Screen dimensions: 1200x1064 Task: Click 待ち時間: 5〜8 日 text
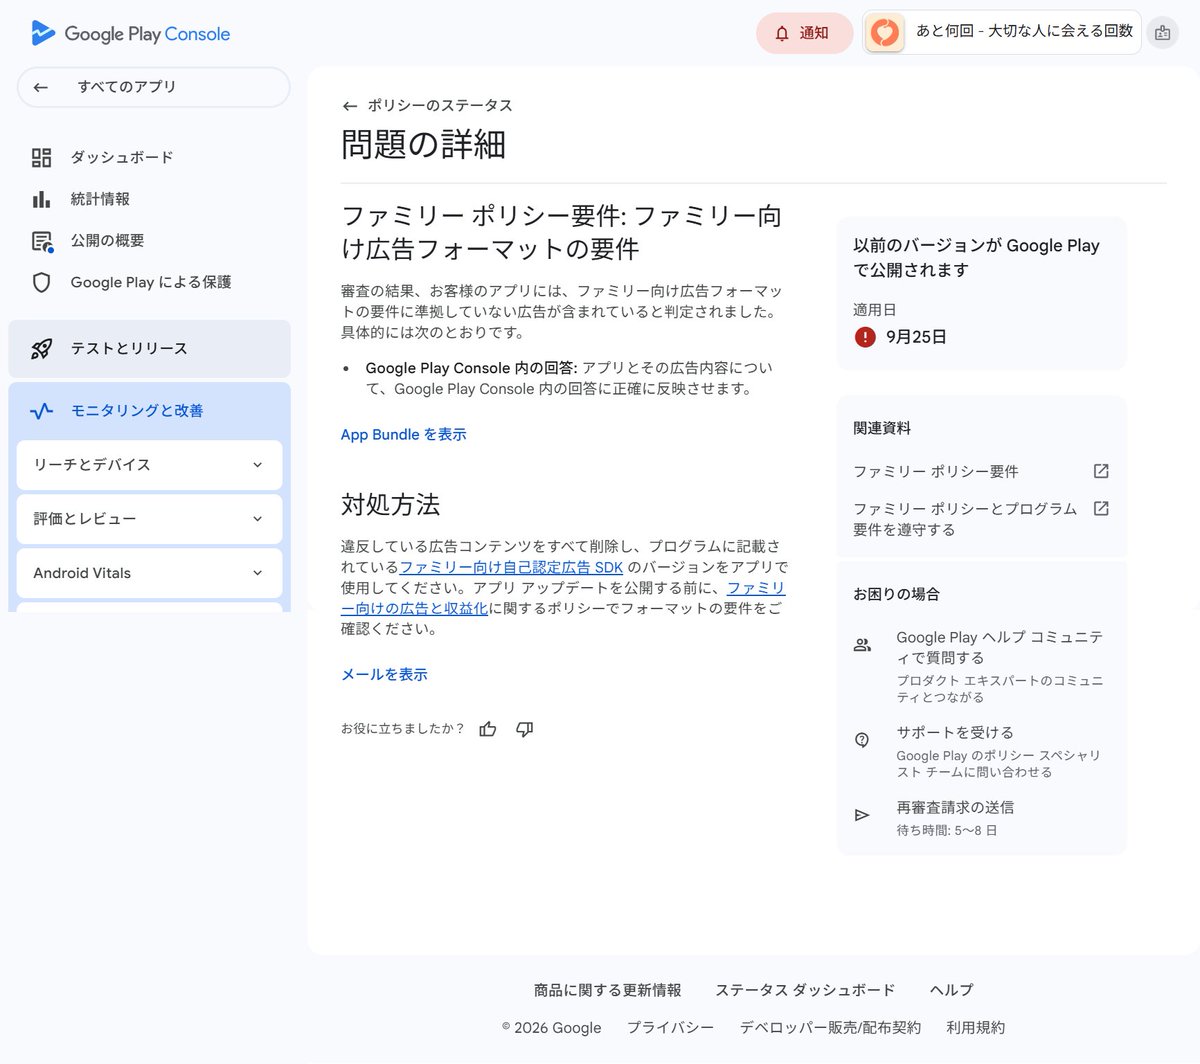946,830
